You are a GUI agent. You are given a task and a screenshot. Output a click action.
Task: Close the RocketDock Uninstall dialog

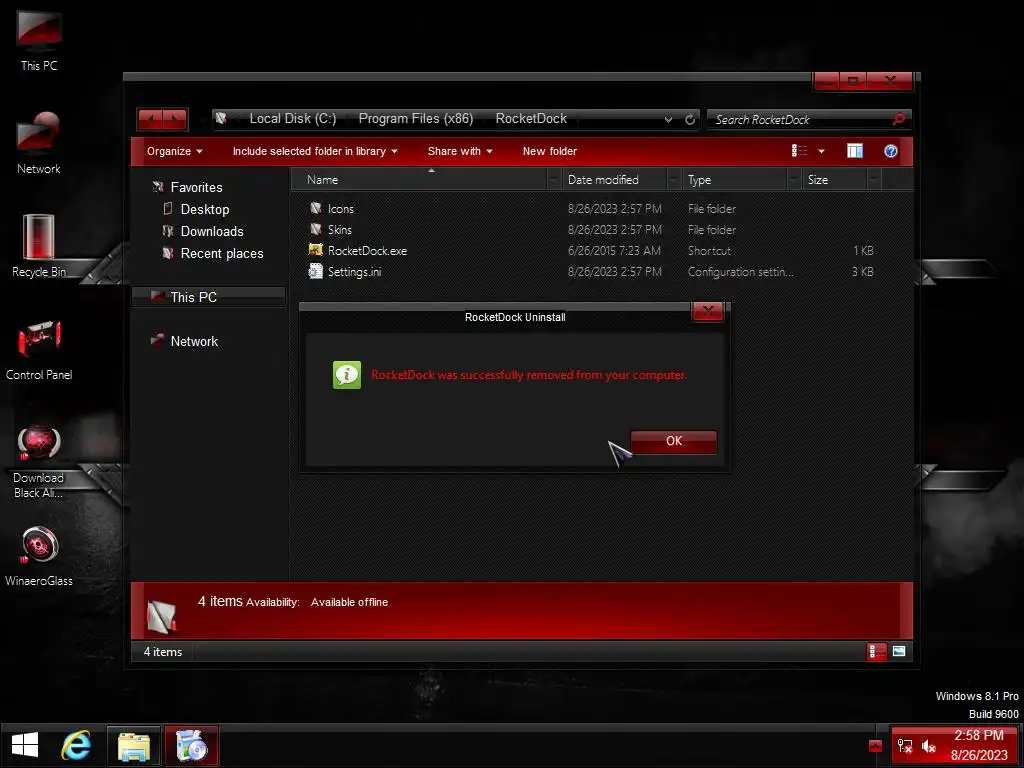point(707,312)
